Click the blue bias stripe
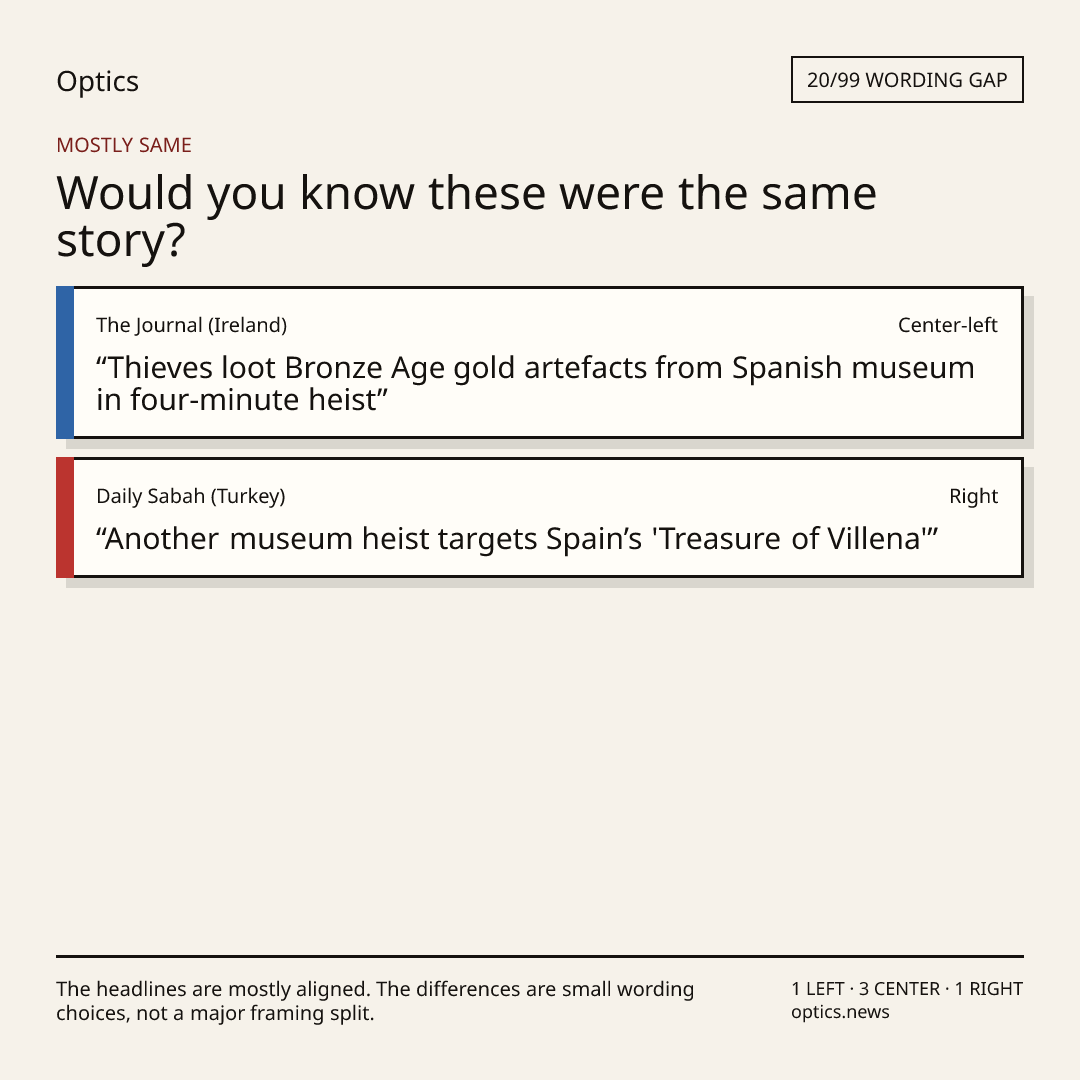 pos(65,362)
